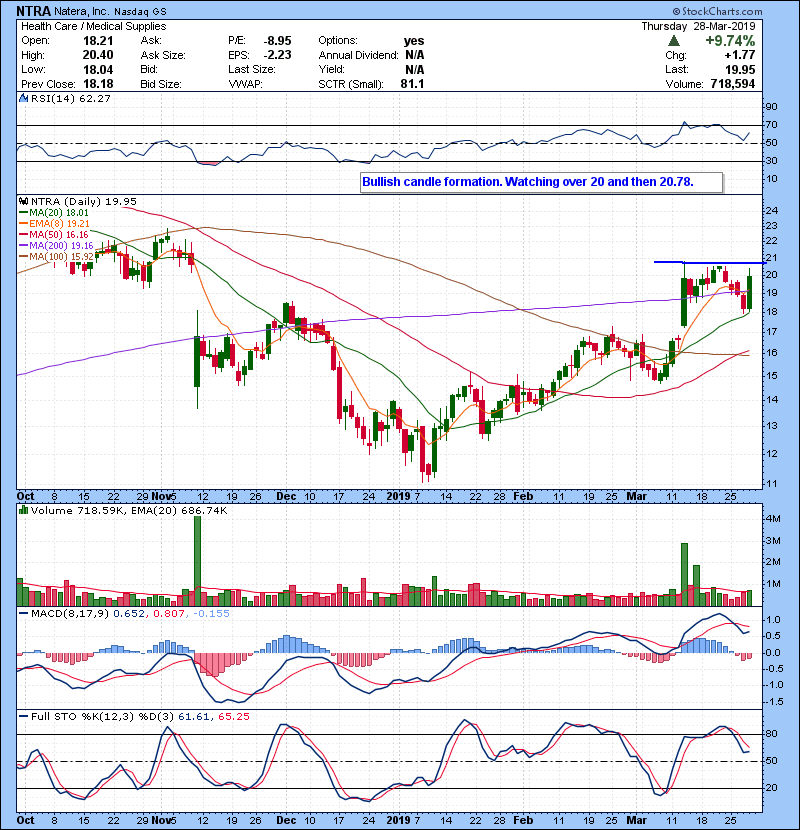
Task: Click the P/E -8.95 value
Action: point(277,41)
